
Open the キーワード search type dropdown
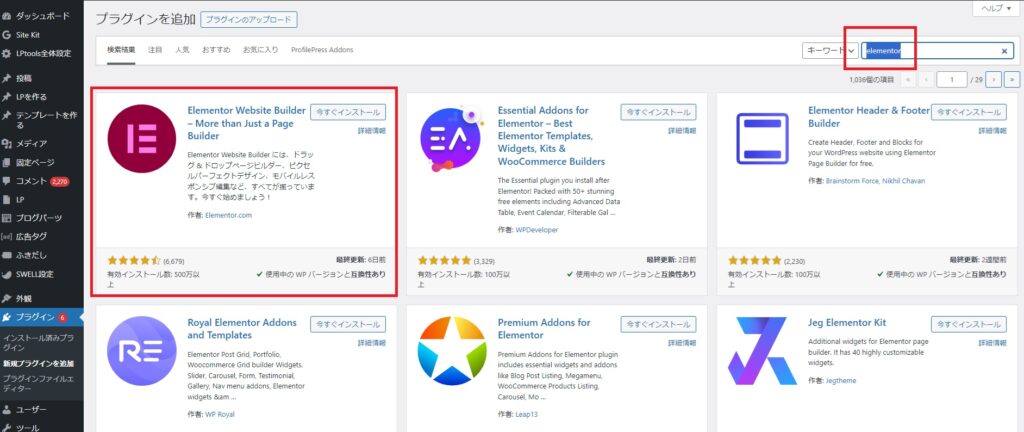tap(829, 51)
